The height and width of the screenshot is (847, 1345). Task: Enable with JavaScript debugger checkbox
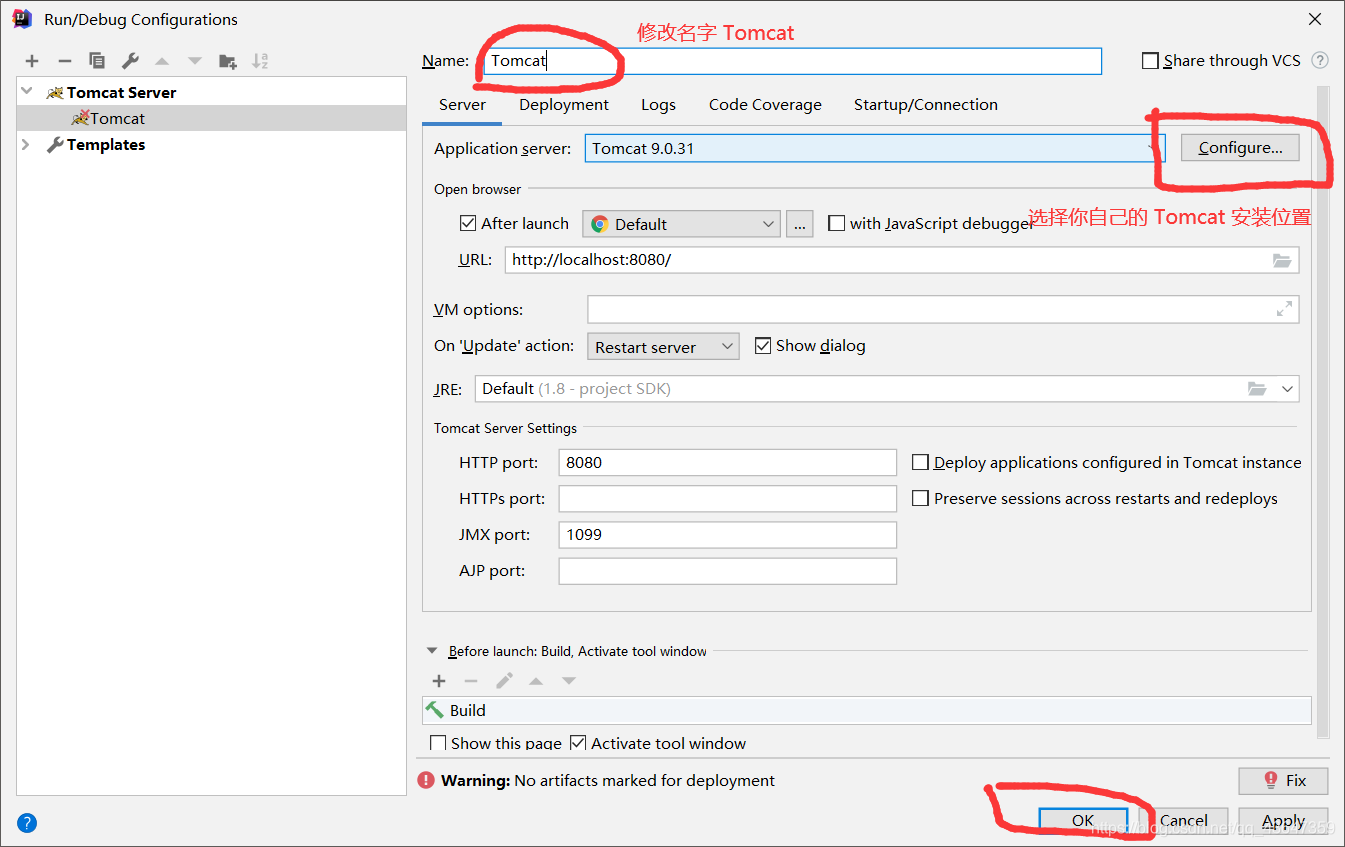[836, 224]
